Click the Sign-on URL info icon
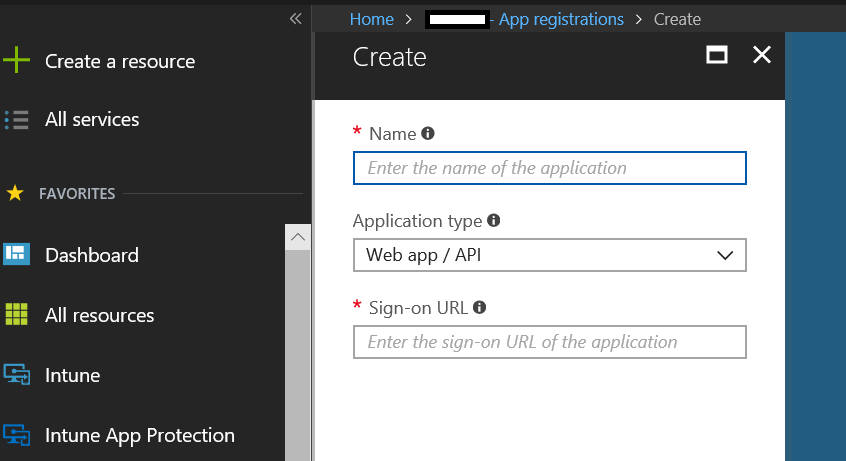The height and width of the screenshot is (461, 846). [x=479, y=307]
